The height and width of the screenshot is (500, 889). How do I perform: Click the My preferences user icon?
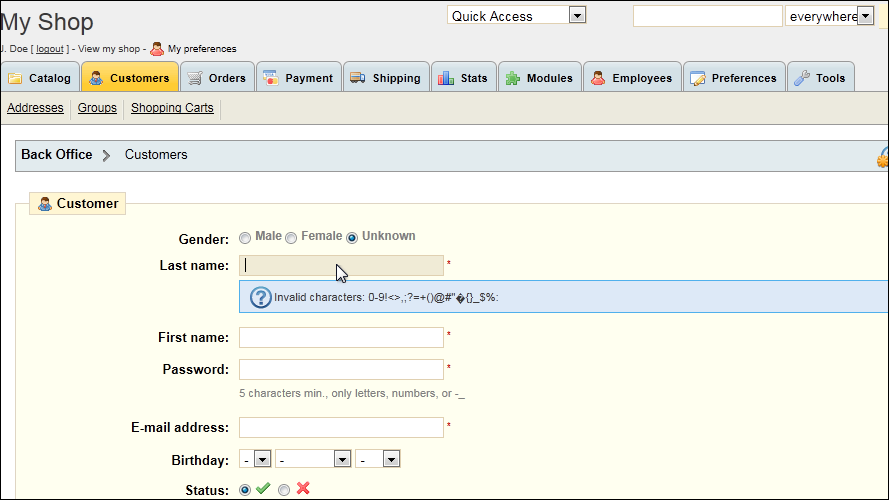coord(157,49)
